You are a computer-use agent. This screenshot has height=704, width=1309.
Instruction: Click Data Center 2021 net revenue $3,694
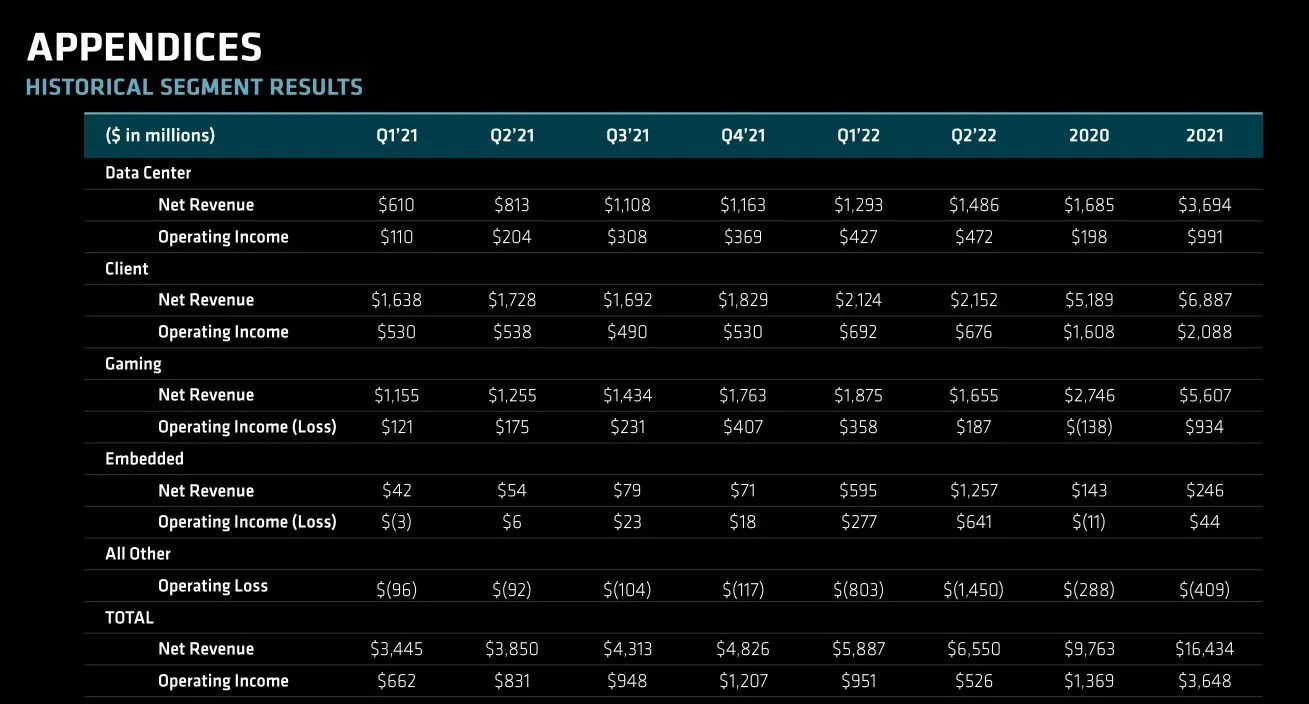click(1204, 205)
